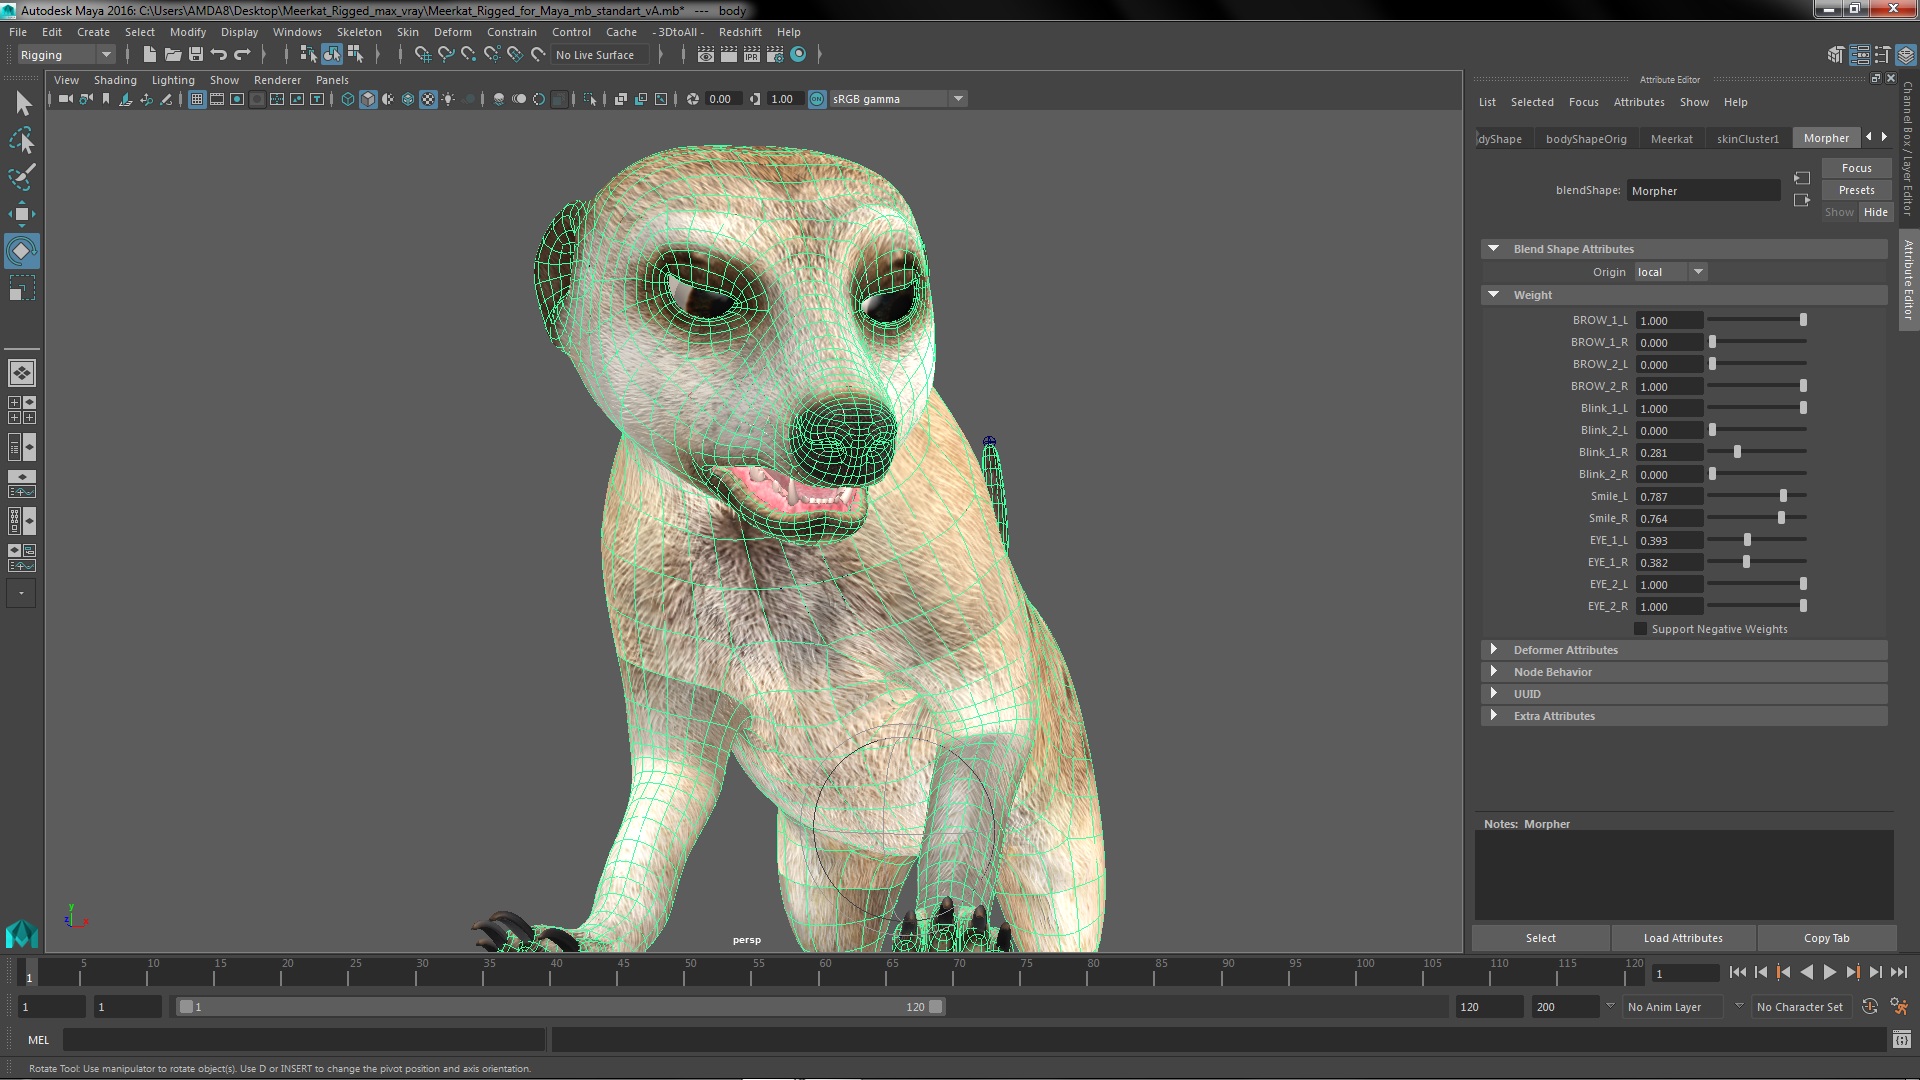Enable snap to grids

point(423,54)
